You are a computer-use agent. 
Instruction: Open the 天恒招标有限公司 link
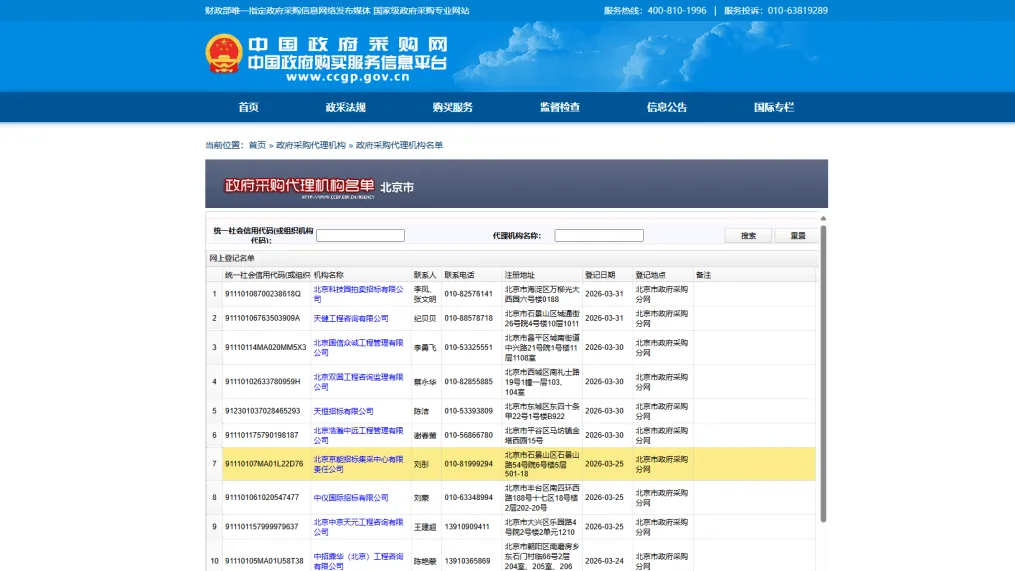[x=343, y=411]
